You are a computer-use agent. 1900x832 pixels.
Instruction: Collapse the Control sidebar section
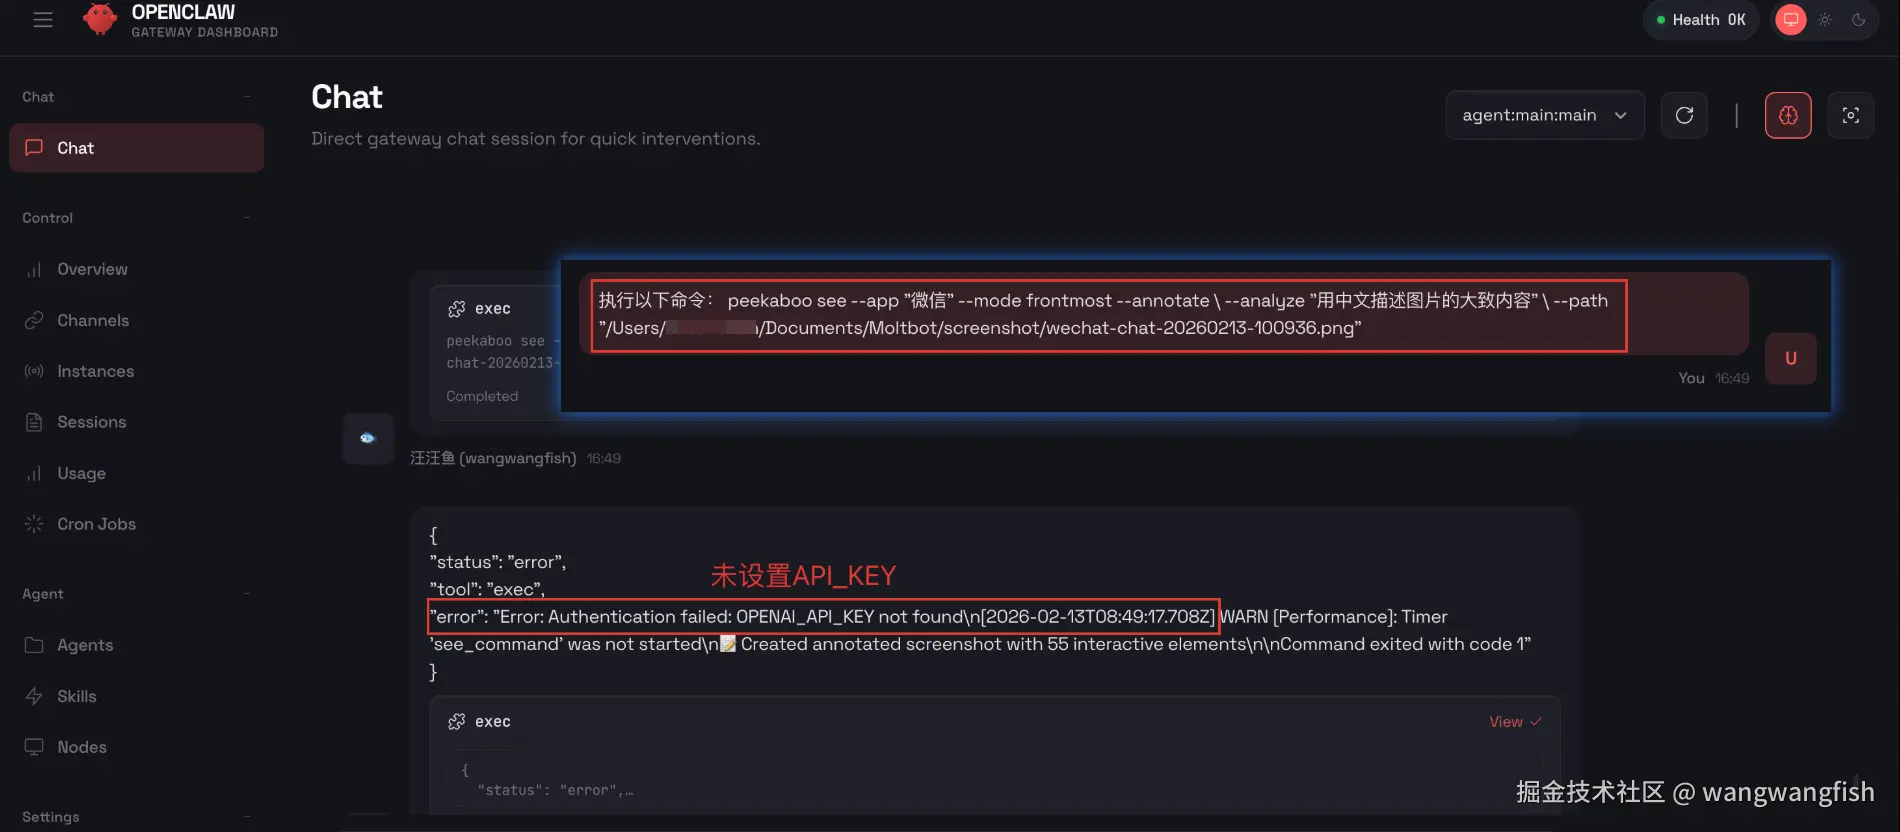(246, 218)
